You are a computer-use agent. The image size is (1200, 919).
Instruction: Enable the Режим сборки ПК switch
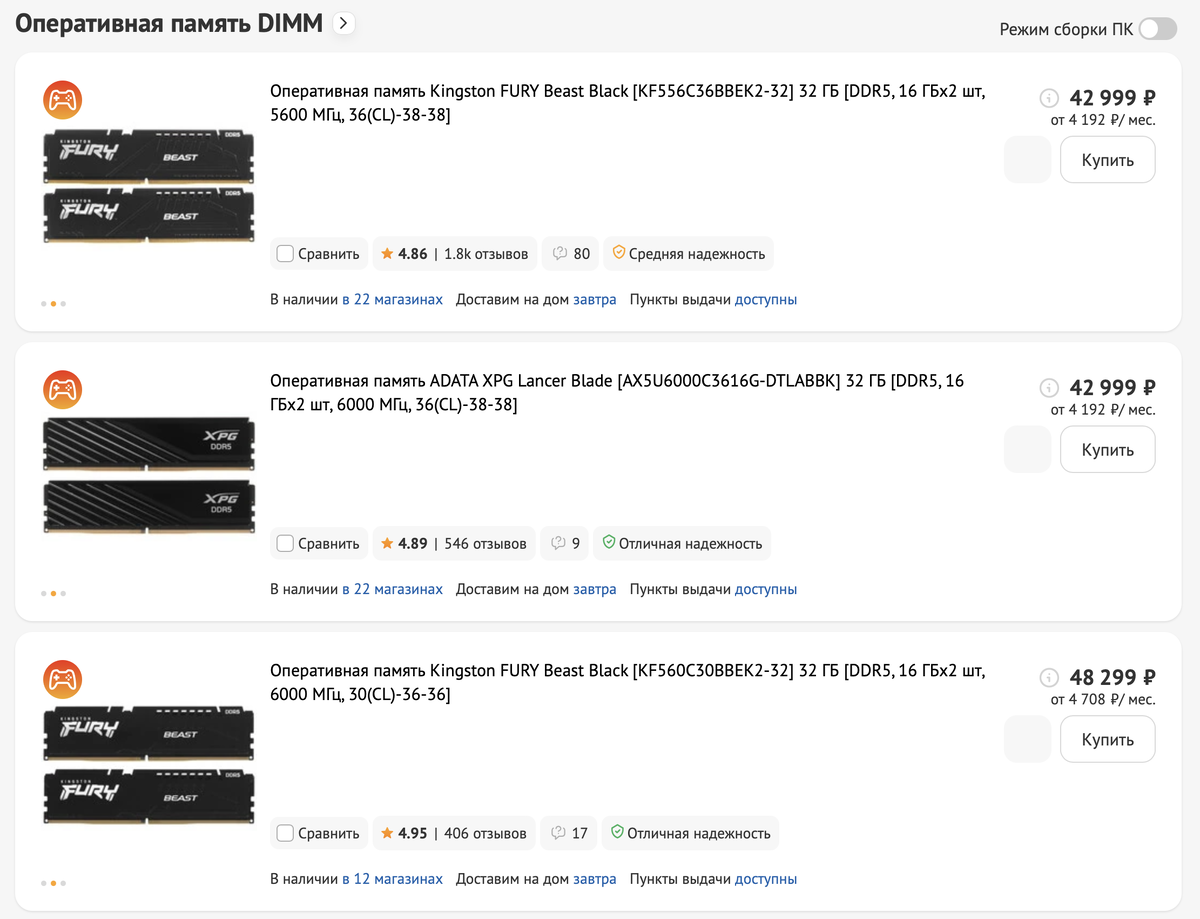coord(1158,28)
